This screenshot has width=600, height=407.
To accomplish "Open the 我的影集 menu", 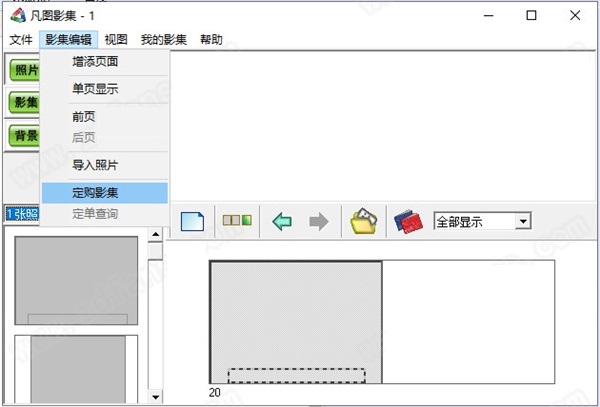I will (163, 39).
